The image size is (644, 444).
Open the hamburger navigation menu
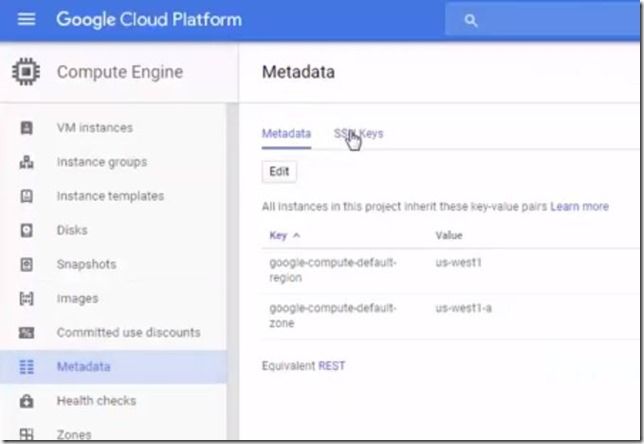pyautogui.click(x=27, y=20)
